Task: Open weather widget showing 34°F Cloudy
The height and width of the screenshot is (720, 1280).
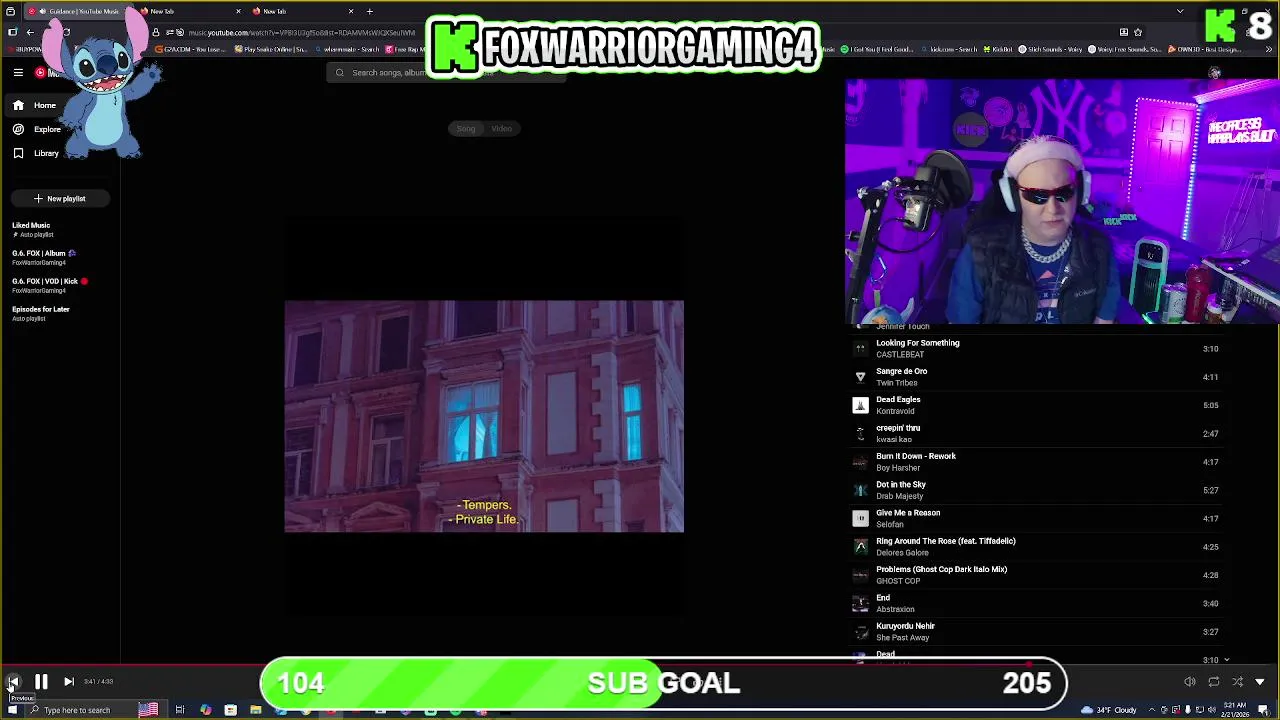Action: tap(1109, 710)
